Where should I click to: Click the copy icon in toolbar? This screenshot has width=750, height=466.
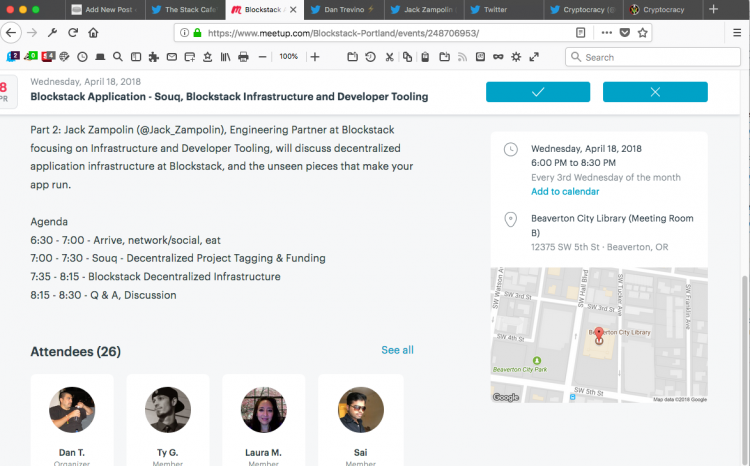[x=408, y=57]
